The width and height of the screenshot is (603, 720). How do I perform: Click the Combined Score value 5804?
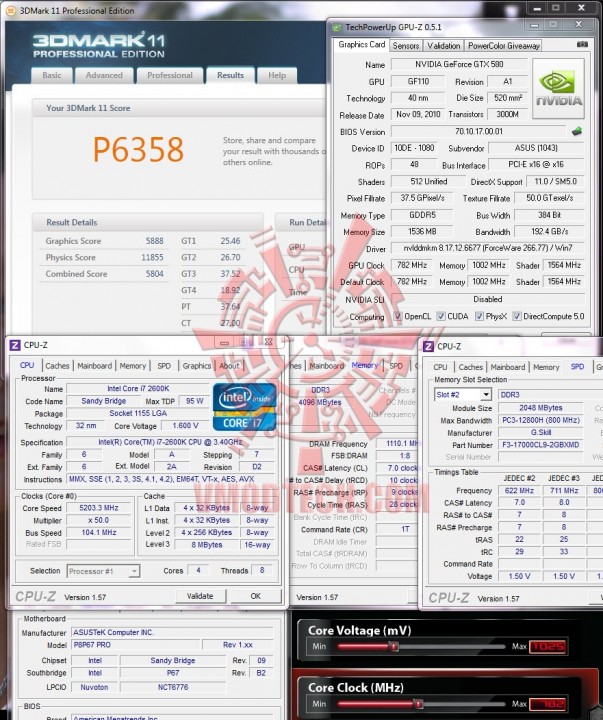pyautogui.click(x=155, y=274)
